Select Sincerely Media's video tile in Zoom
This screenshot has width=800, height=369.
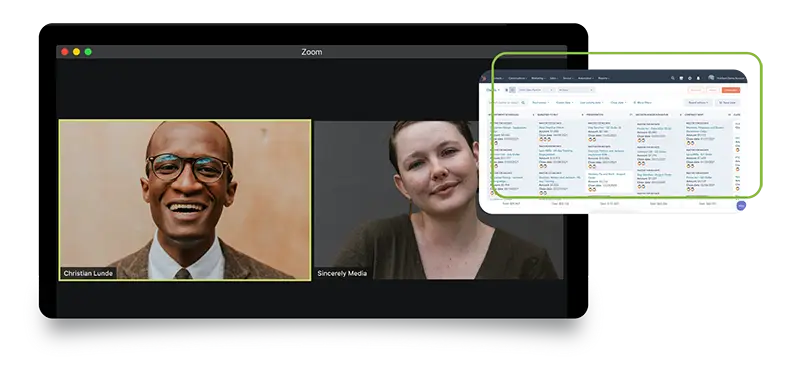[439, 200]
